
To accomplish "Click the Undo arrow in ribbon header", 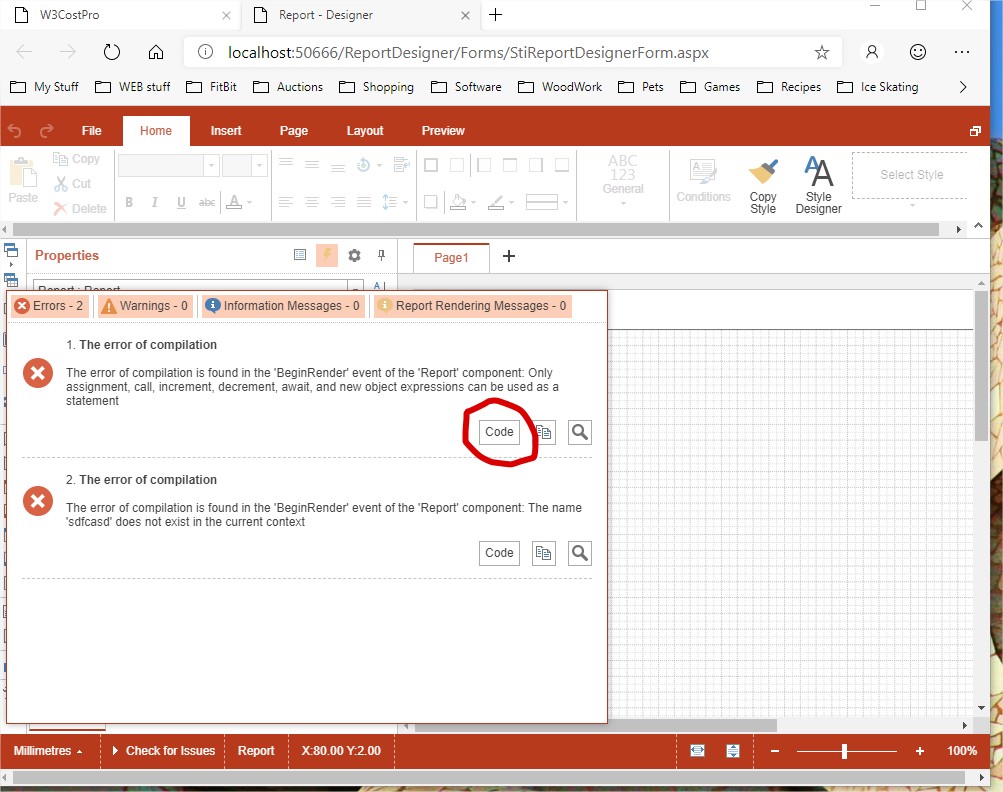I will [x=14, y=131].
